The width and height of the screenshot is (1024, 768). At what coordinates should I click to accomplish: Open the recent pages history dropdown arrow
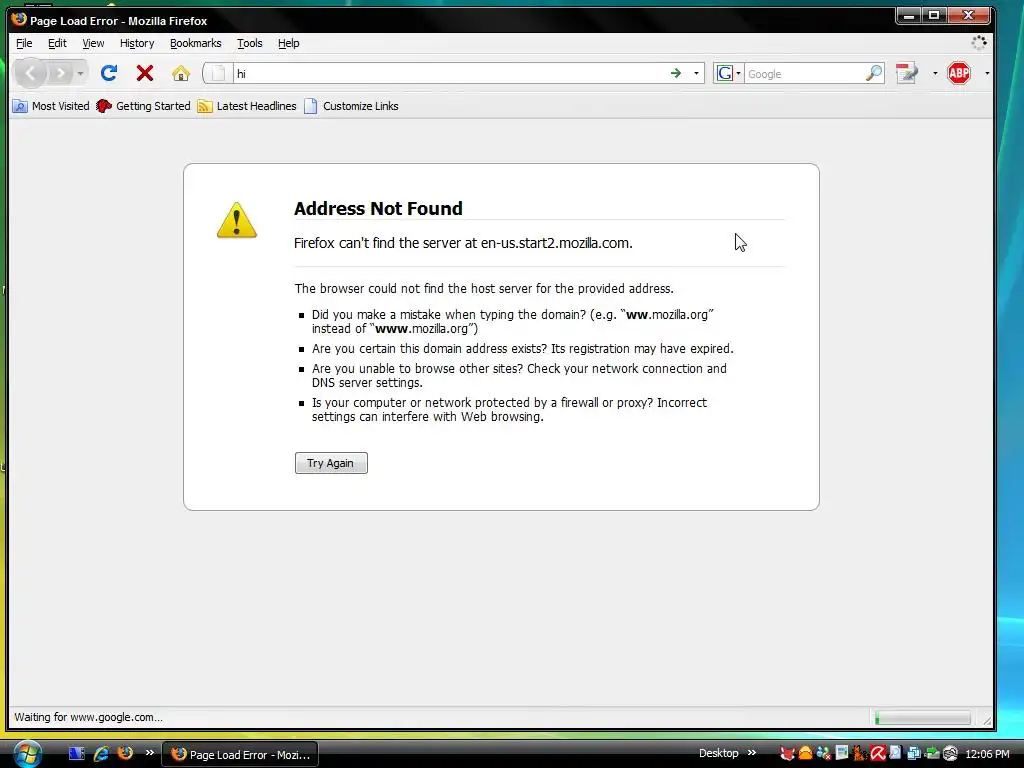(80, 73)
